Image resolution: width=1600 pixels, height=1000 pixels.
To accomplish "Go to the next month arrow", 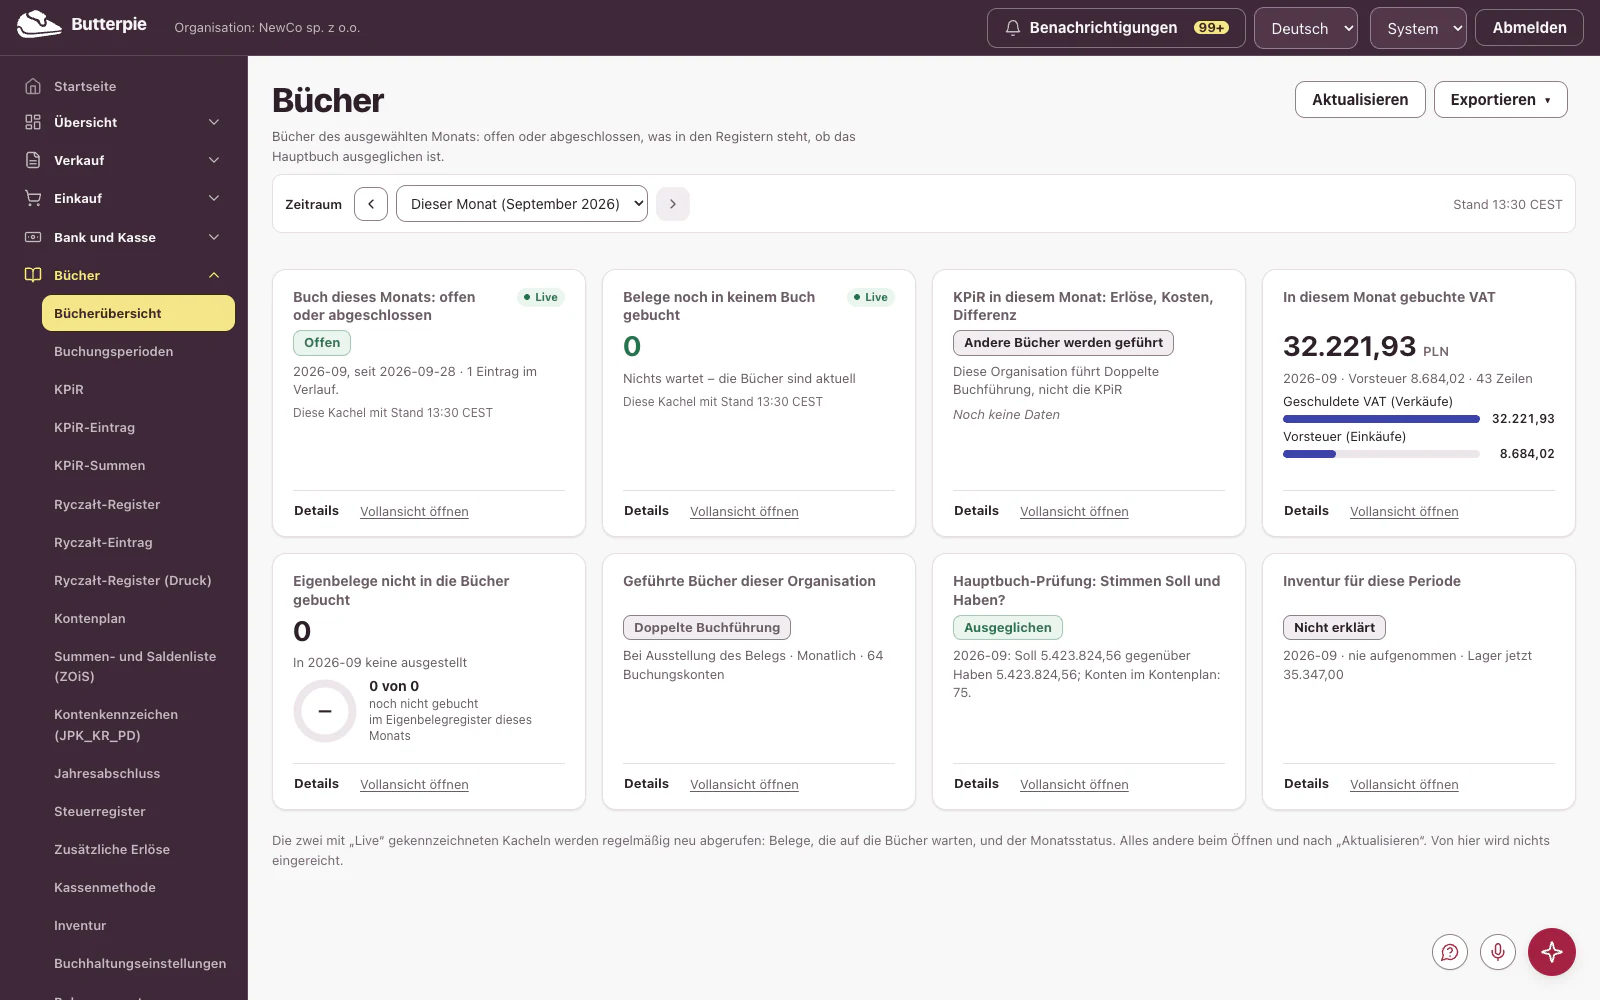I will pos(673,204).
